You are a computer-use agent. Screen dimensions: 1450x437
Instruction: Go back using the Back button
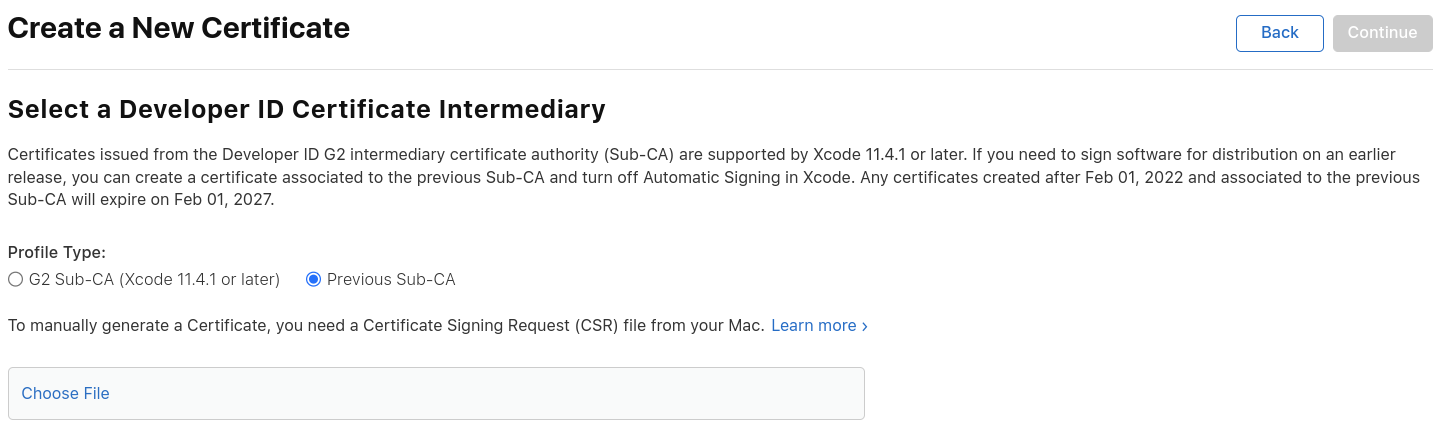[x=1279, y=33]
